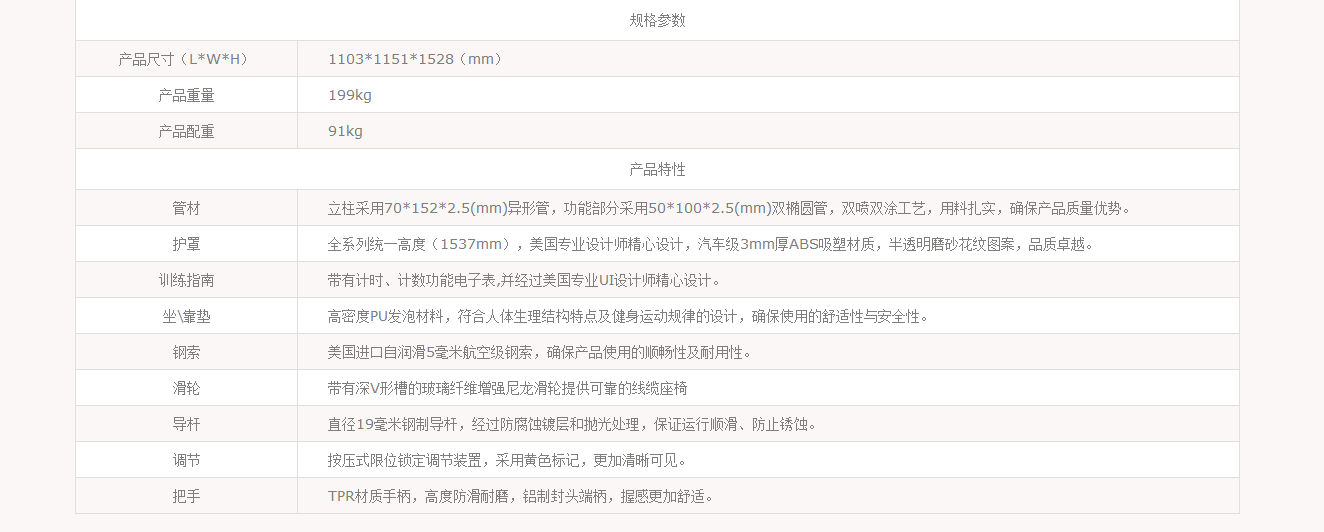The width and height of the screenshot is (1324, 532).
Task: Select the 训练指南 row label
Action: tap(186, 280)
